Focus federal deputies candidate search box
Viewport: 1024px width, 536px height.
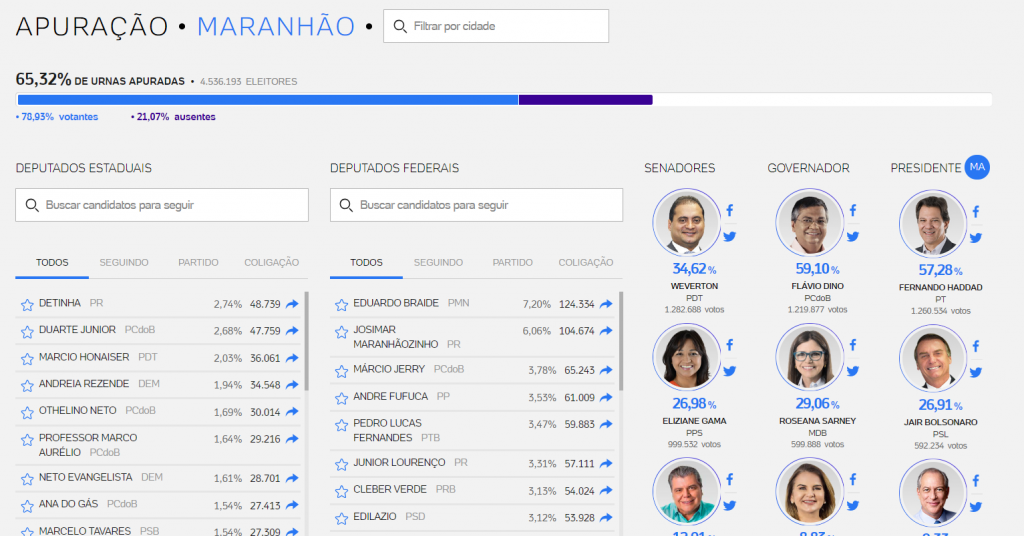(x=476, y=205)
